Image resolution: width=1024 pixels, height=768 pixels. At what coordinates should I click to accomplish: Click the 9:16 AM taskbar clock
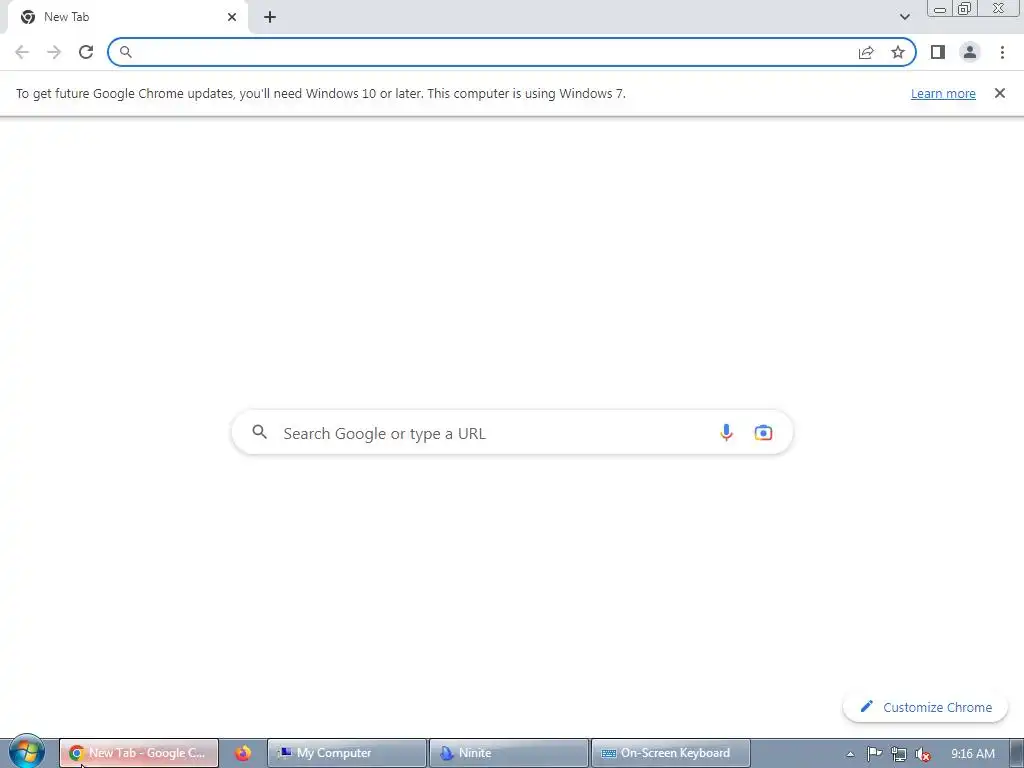[x=972, y=754]
